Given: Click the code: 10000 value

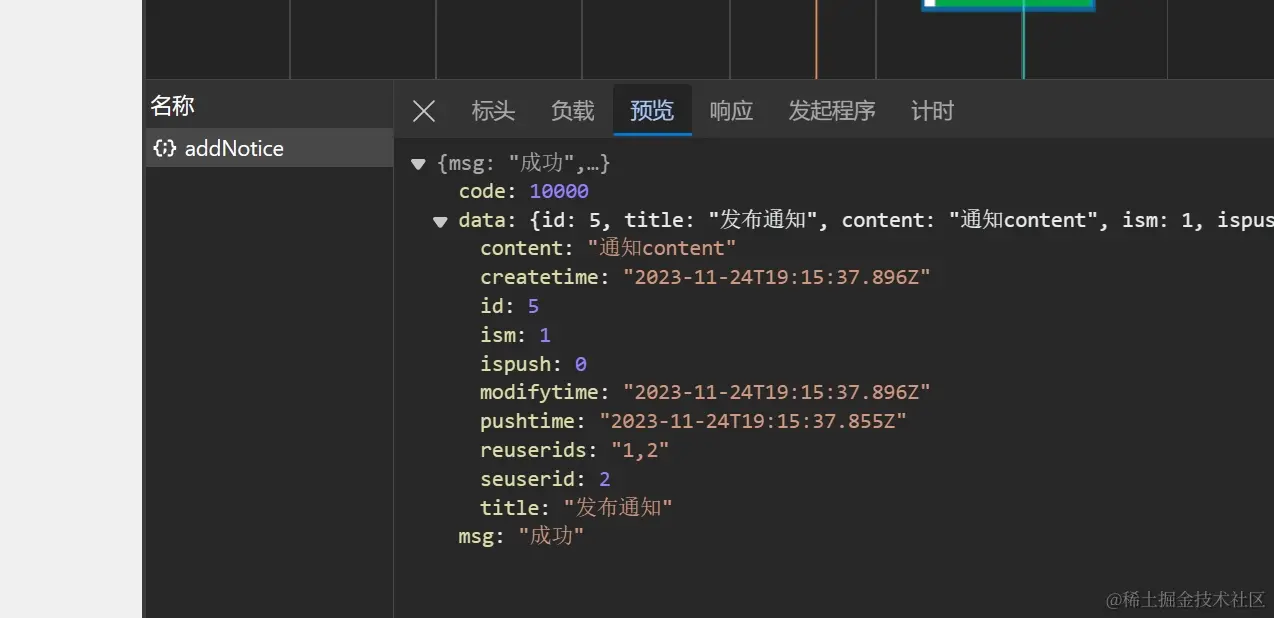Looking at the screenshot, I should pos(559,191).
